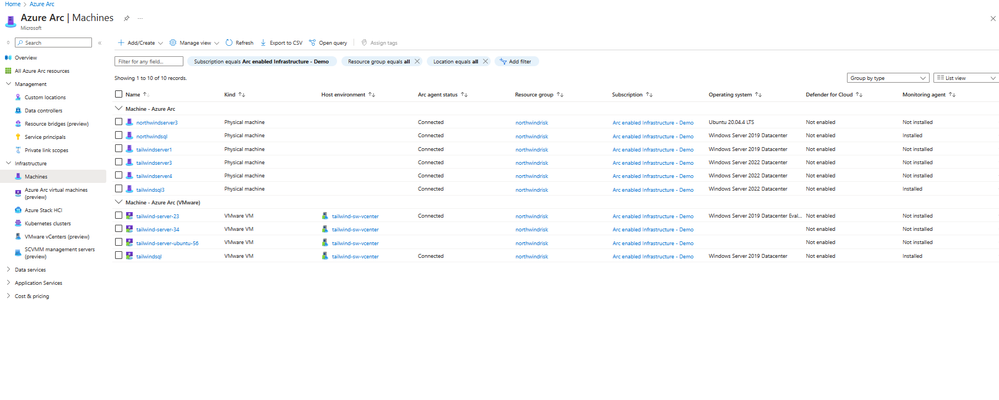Click the Export to CSV download icon
999x400 pixels.
tap(263, 43)
